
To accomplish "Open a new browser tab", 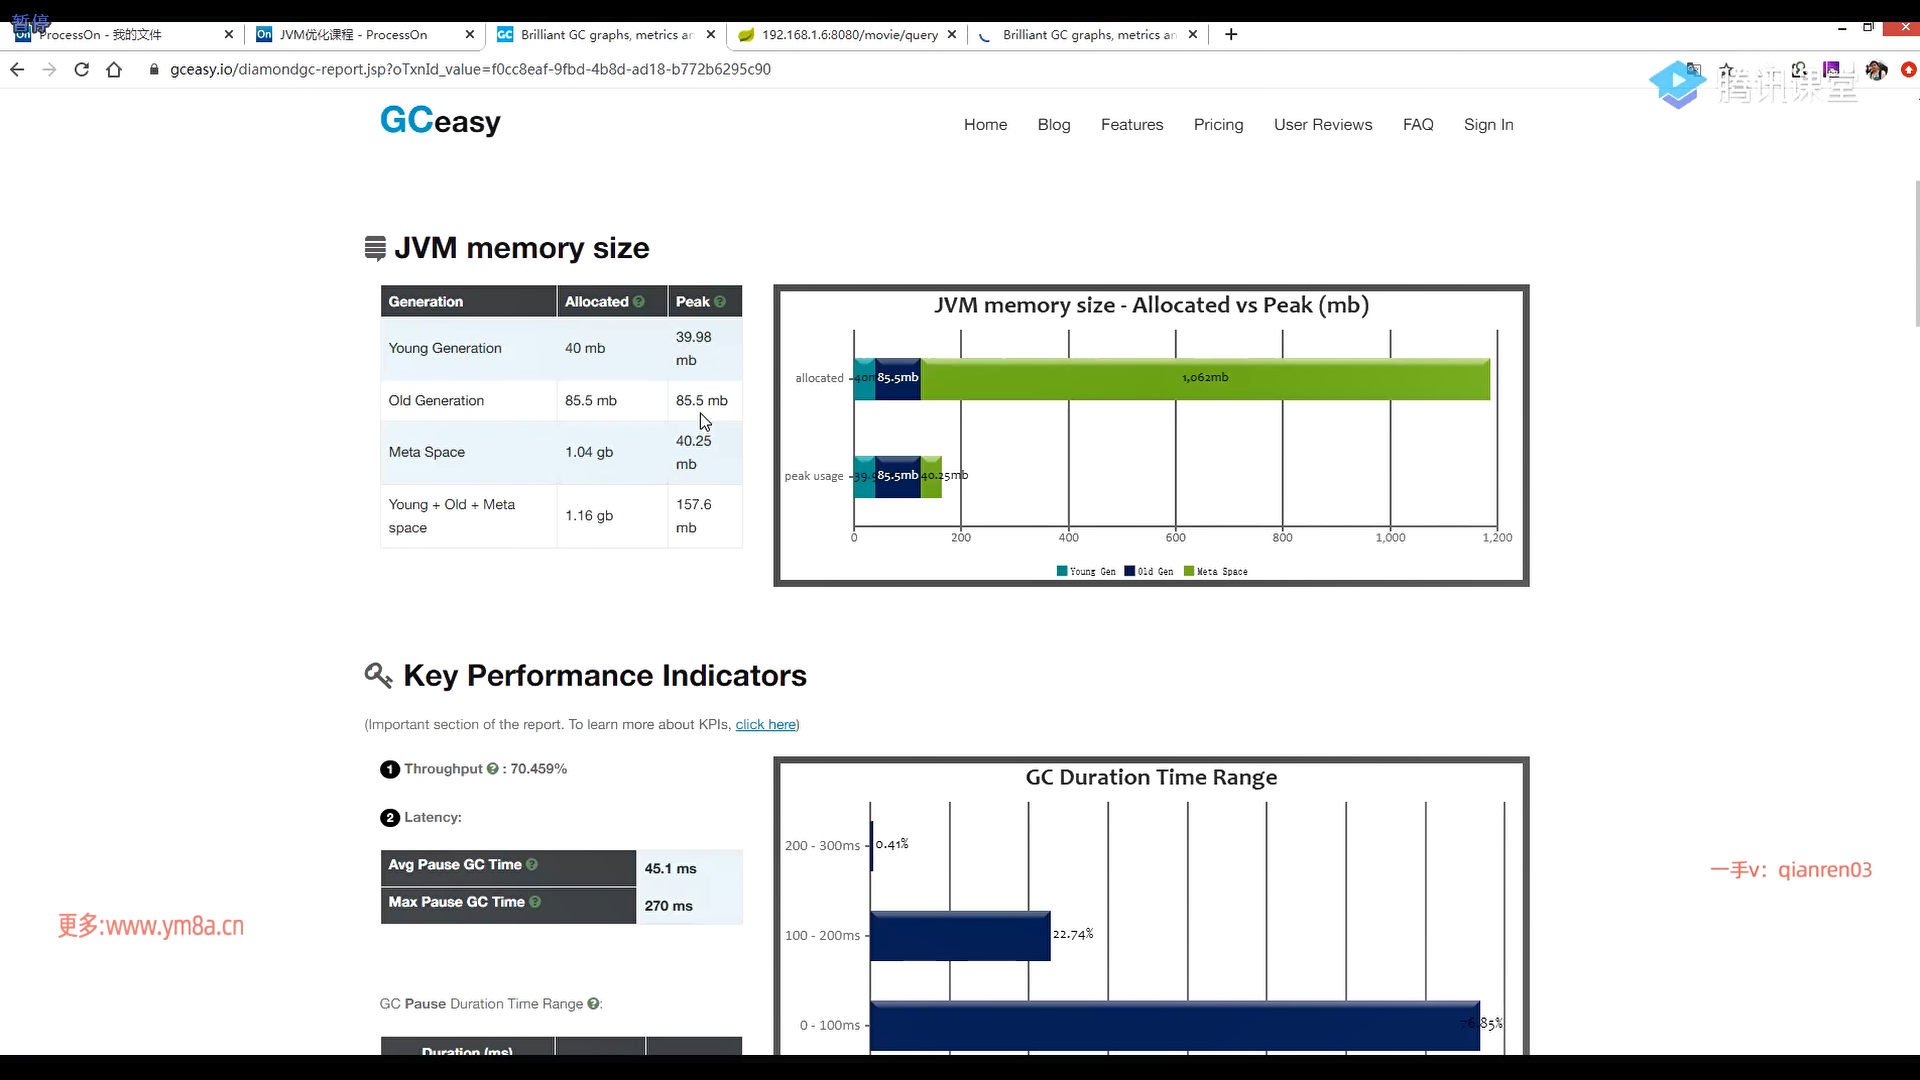I will [1231, 34].
